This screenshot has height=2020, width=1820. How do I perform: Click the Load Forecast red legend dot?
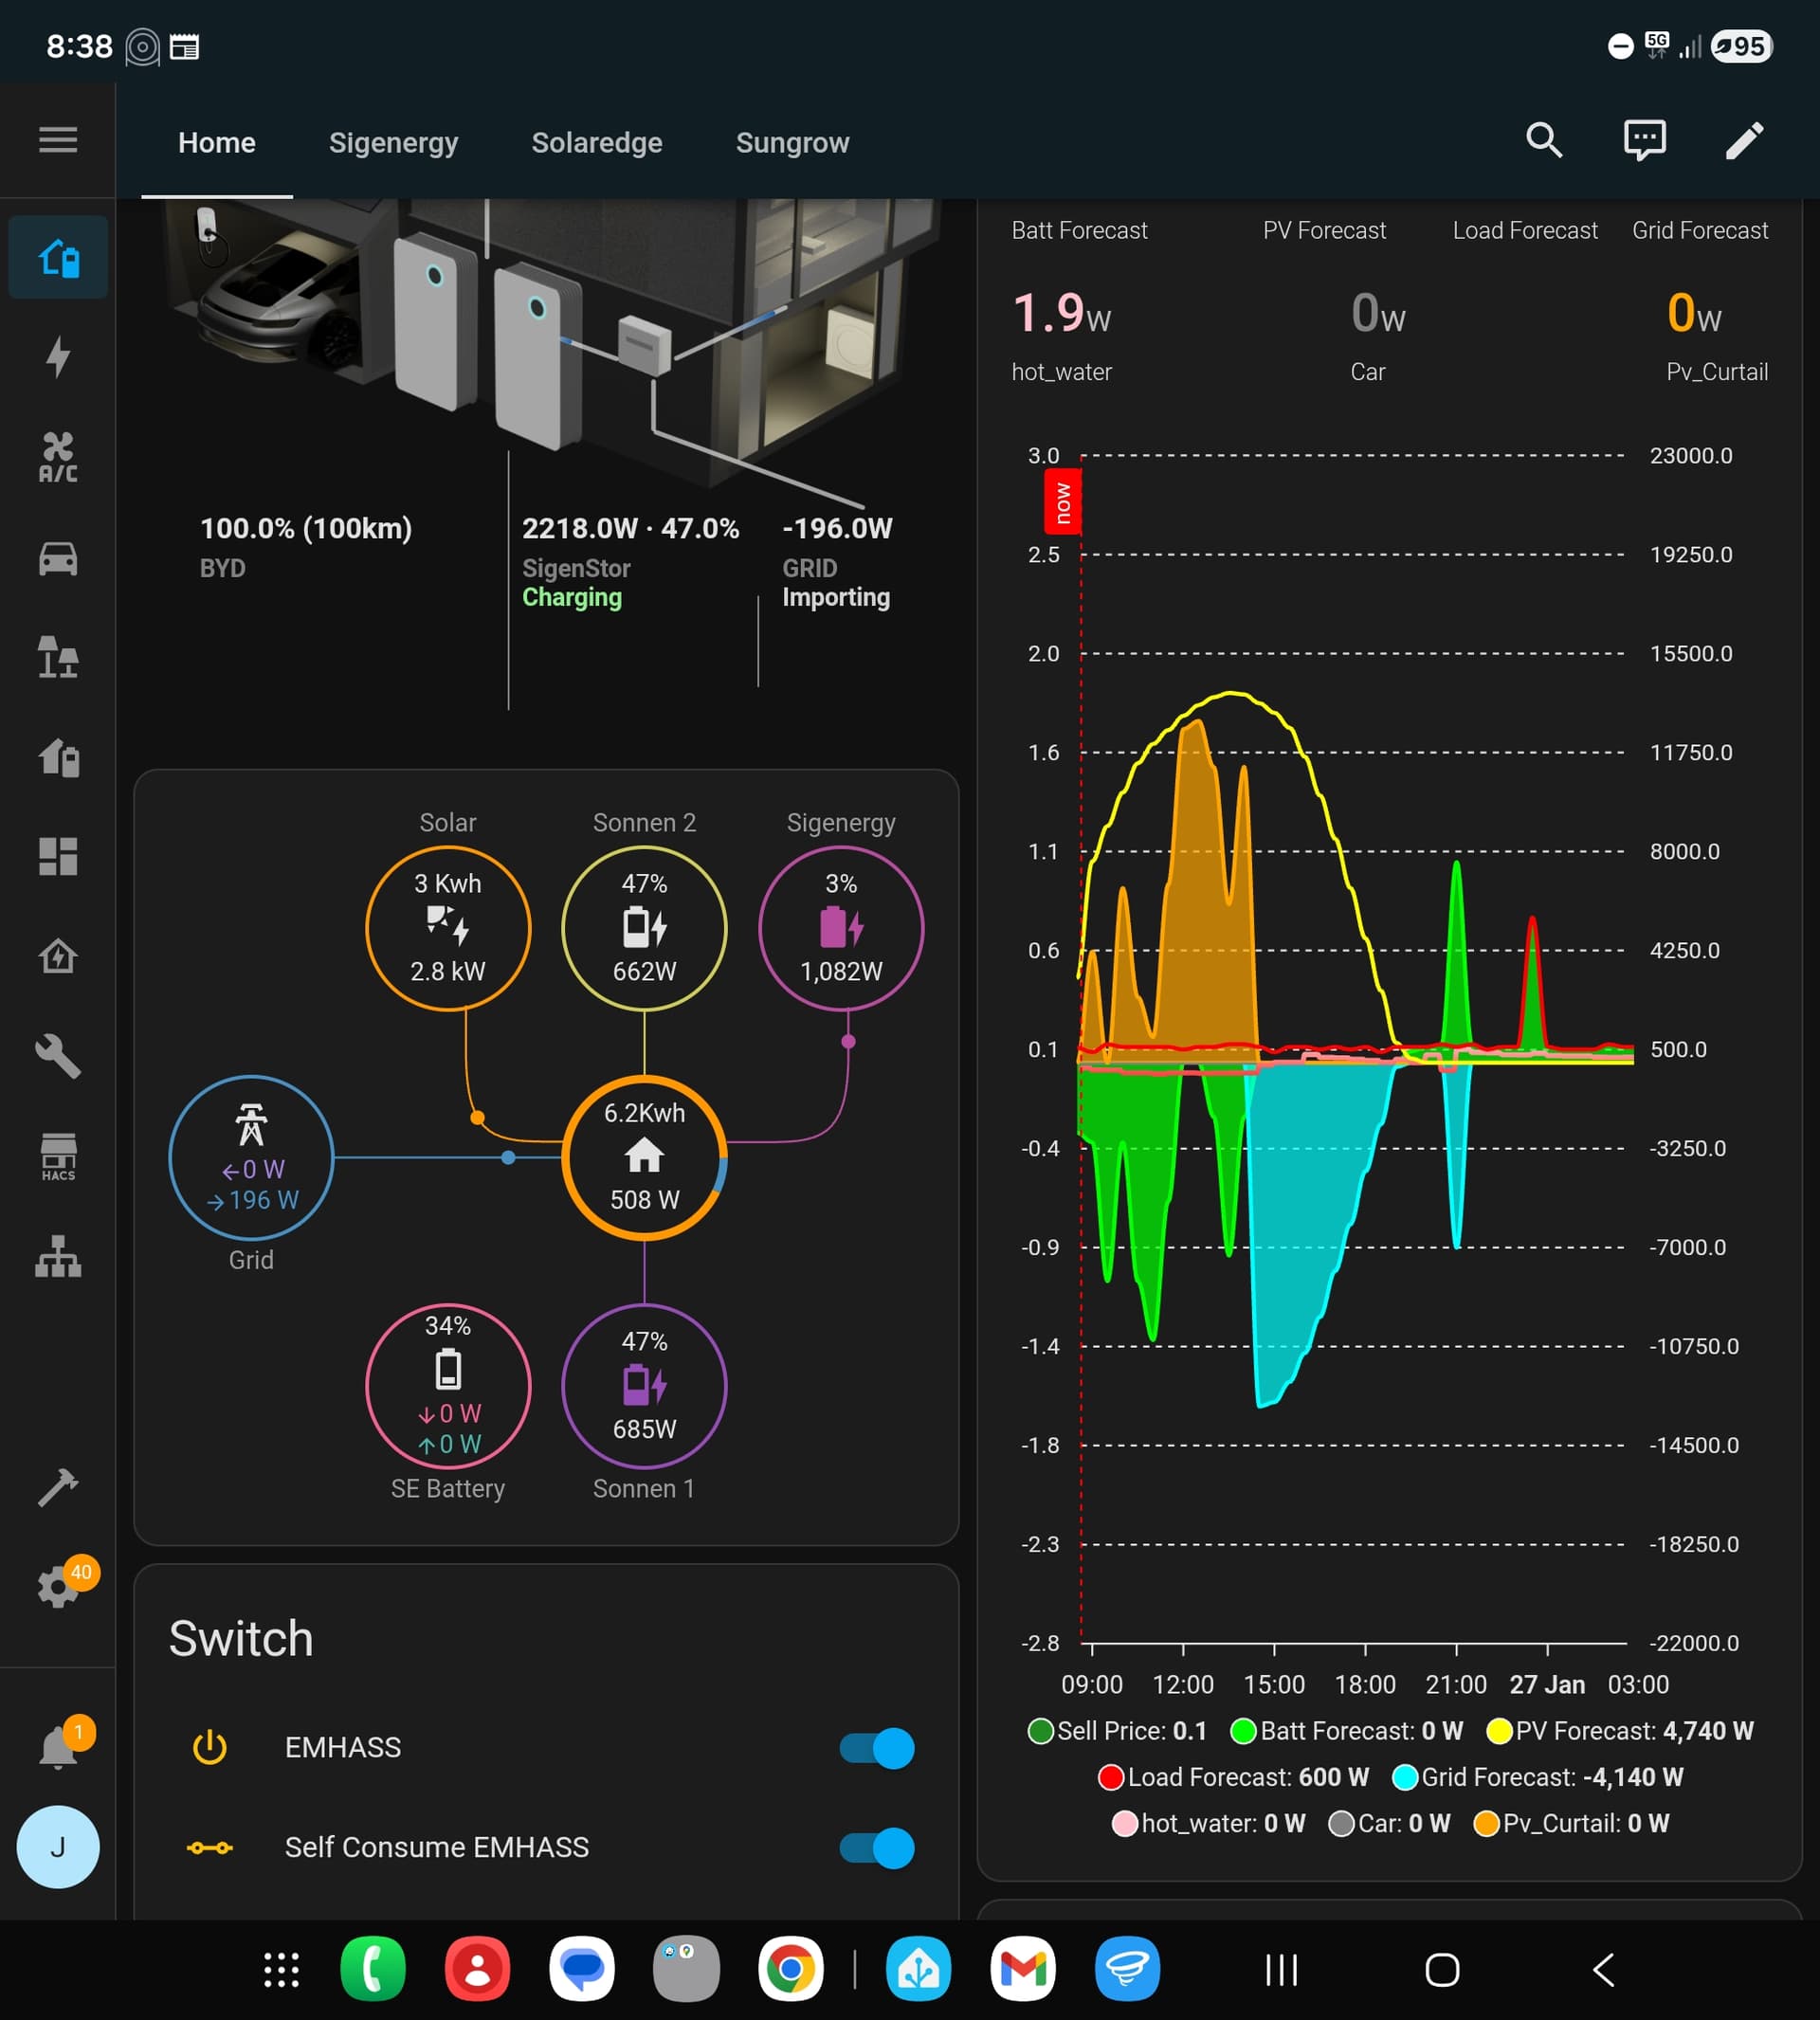point(1110,1777)
